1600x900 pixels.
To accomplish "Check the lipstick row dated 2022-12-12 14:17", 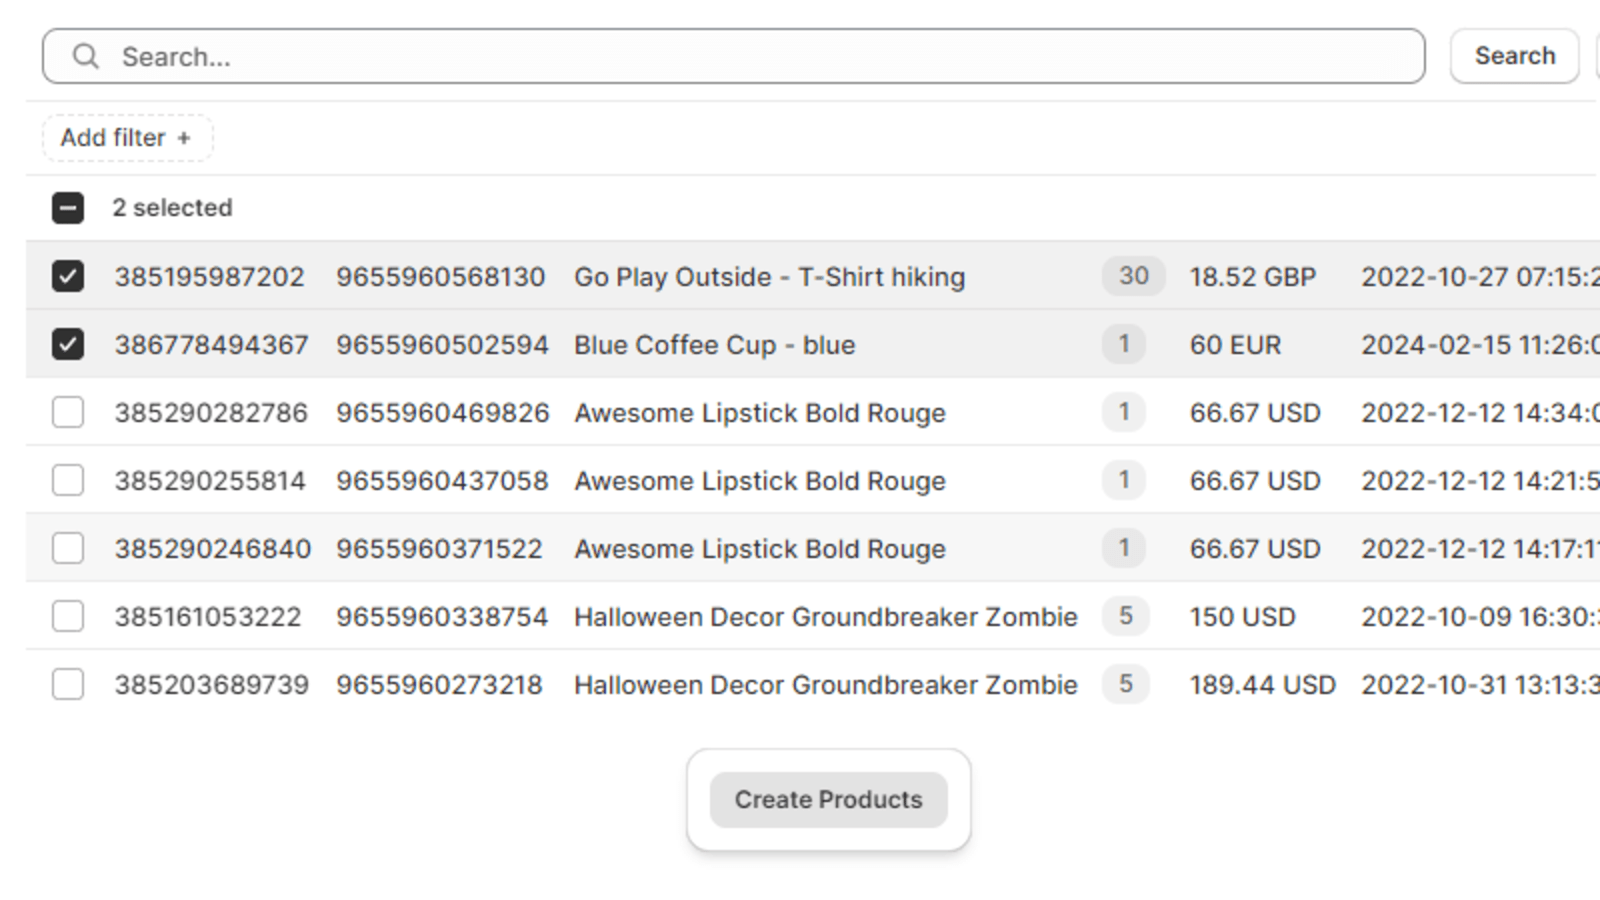I will 68,548.
